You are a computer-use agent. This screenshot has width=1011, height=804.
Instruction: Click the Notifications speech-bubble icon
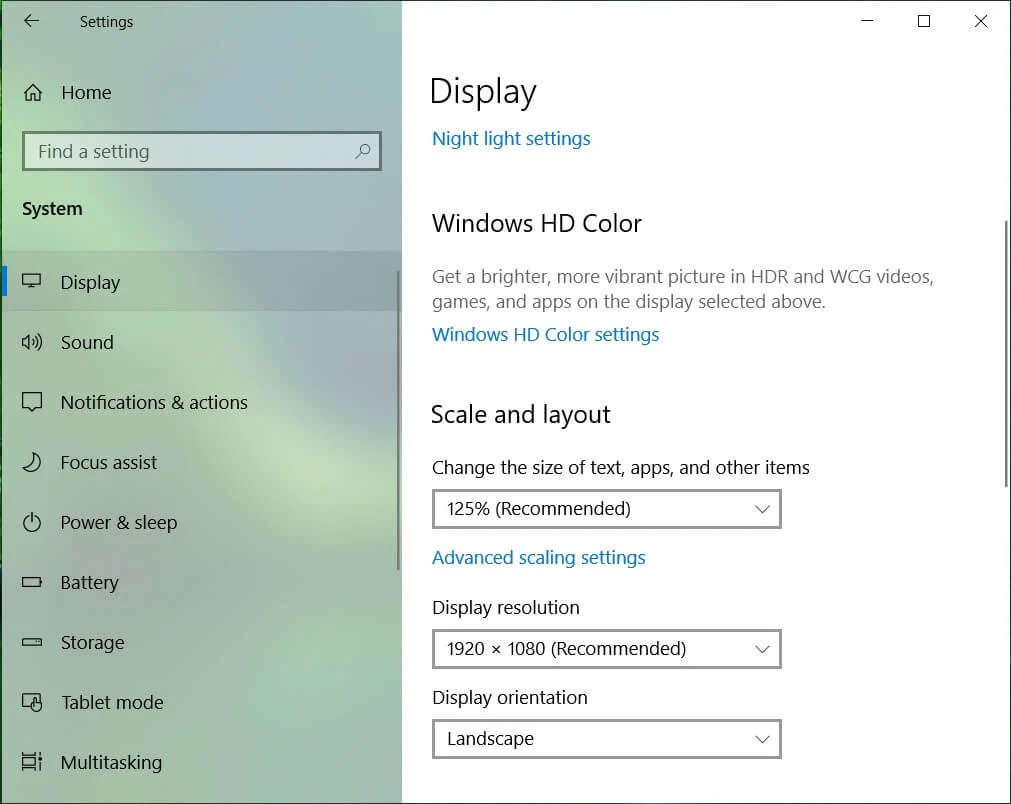coord(32,402)
